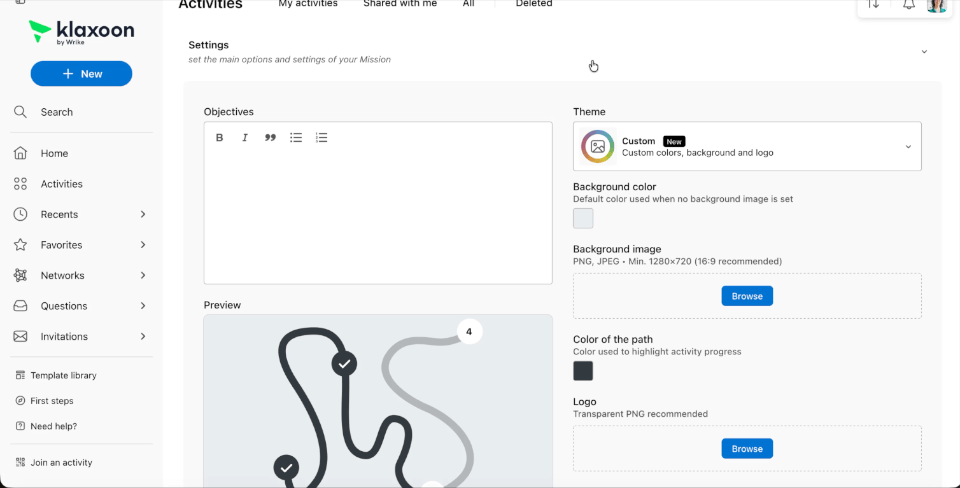
Task: Open the Invitations envelope icon
Action: 20,336
